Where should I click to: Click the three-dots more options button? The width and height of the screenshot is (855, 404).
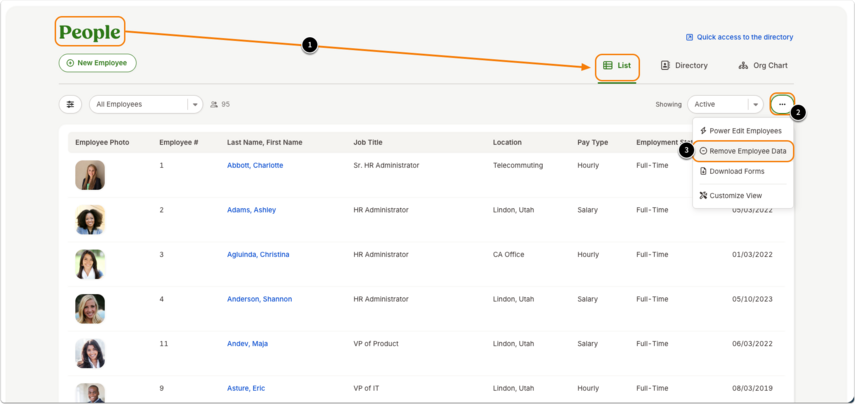(x=782, y=104)
